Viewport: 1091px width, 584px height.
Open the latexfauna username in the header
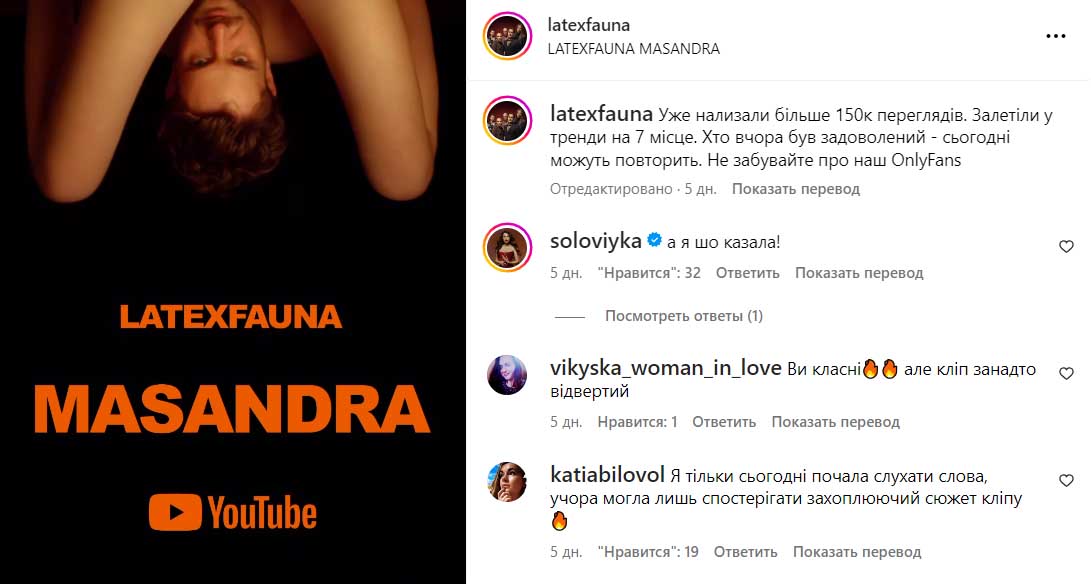coord(589,25)
